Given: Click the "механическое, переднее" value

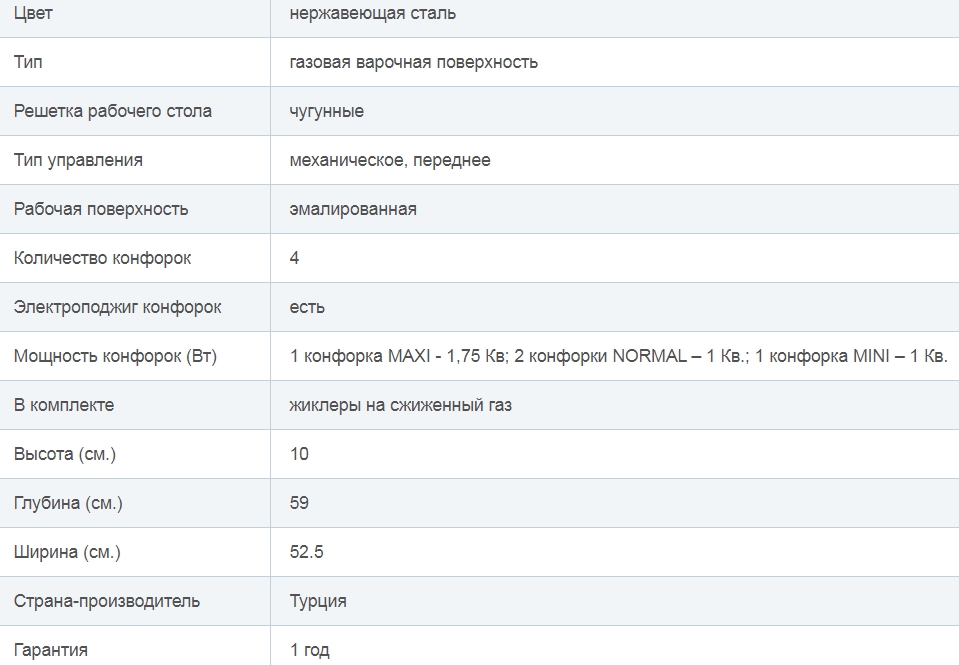Looking at the screenshot, I should (390, 160).
